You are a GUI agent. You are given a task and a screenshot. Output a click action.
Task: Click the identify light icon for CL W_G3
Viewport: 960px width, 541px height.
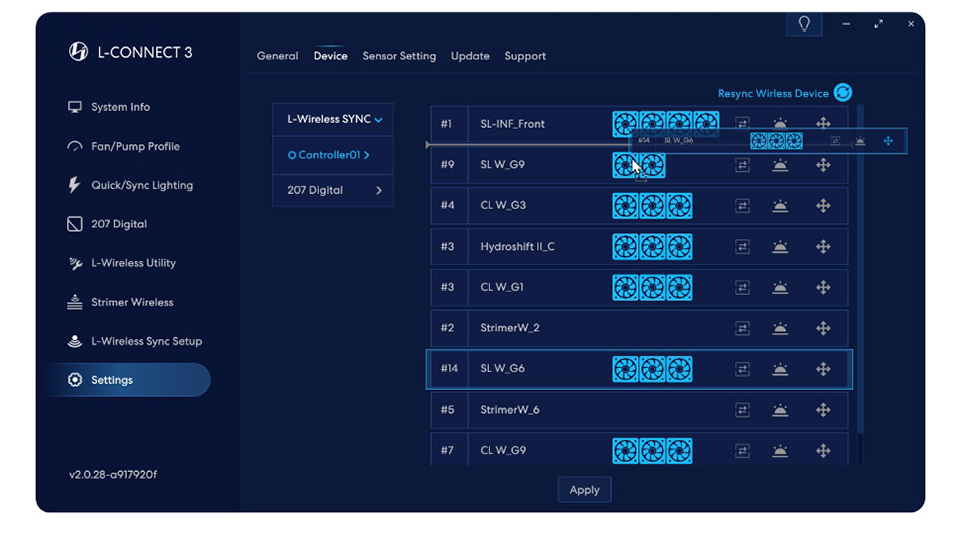coord(780,206)
